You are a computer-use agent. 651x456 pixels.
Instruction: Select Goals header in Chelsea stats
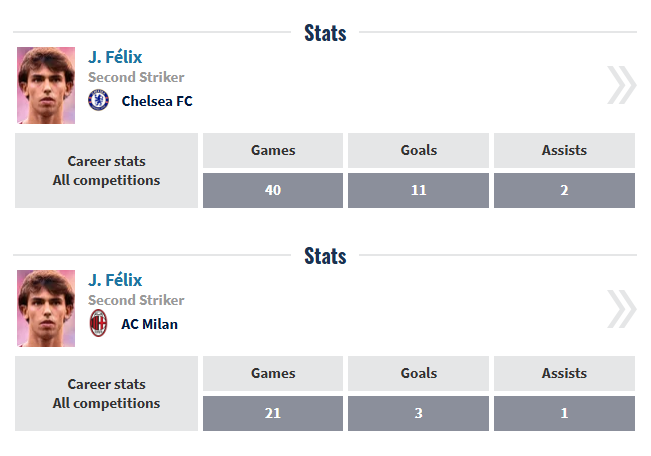(x=418, y=150)
